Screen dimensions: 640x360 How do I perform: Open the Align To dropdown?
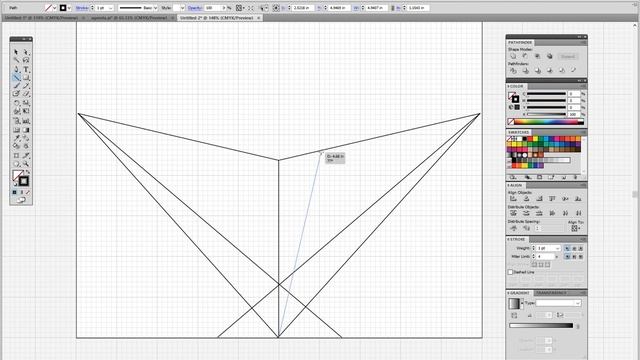[x=575, y=228]
